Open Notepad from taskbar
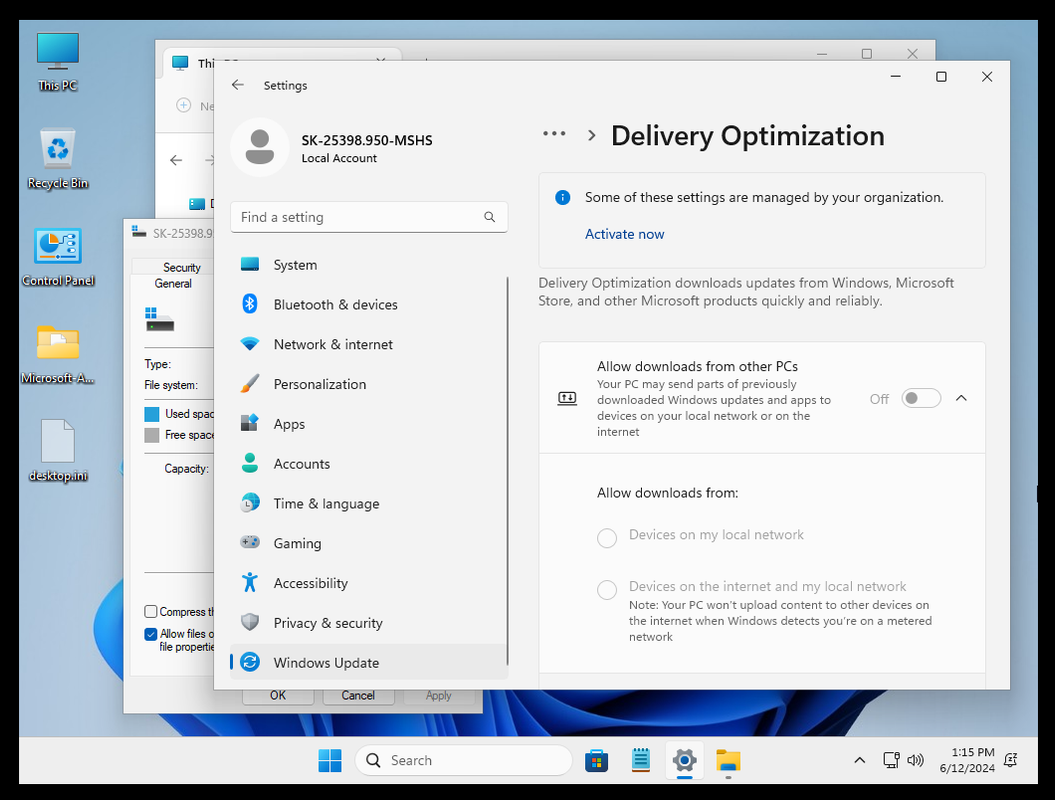The height and width of the screenshot is (800, 1055). click(x=641, y=760)
